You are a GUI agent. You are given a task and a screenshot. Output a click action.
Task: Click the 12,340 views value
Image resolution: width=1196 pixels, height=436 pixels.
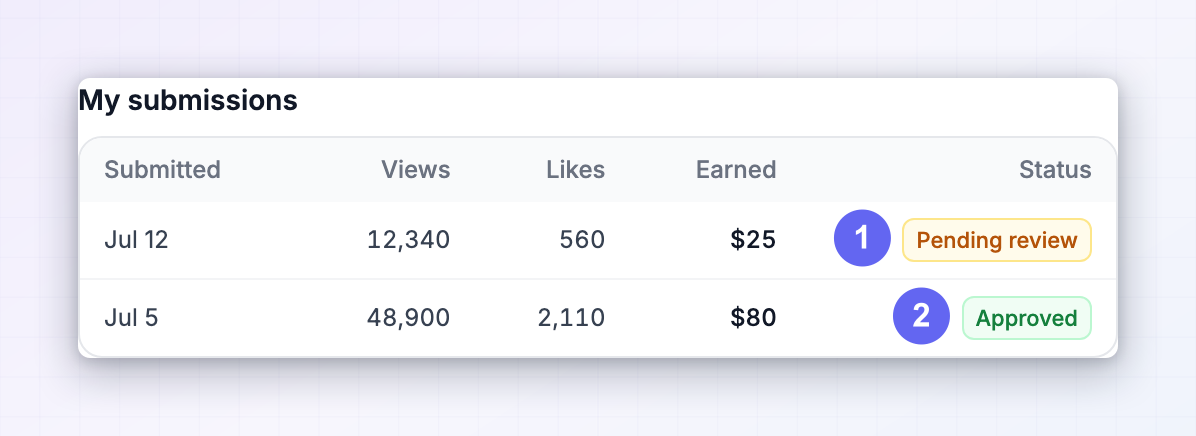[x=409, y=240]
